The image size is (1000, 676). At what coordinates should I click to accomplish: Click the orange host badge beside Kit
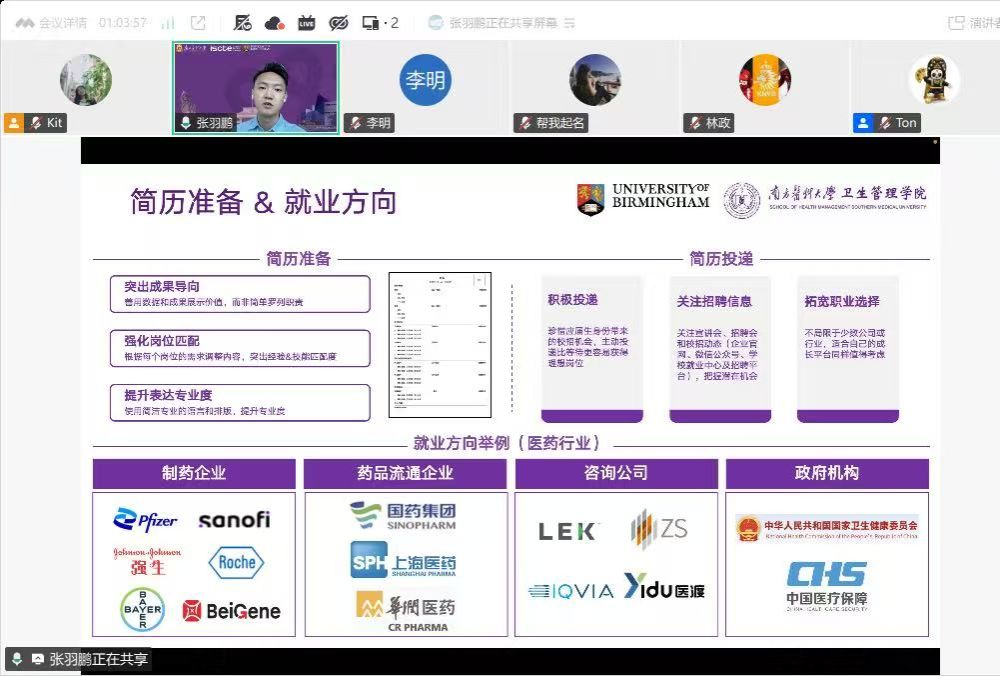14,122
